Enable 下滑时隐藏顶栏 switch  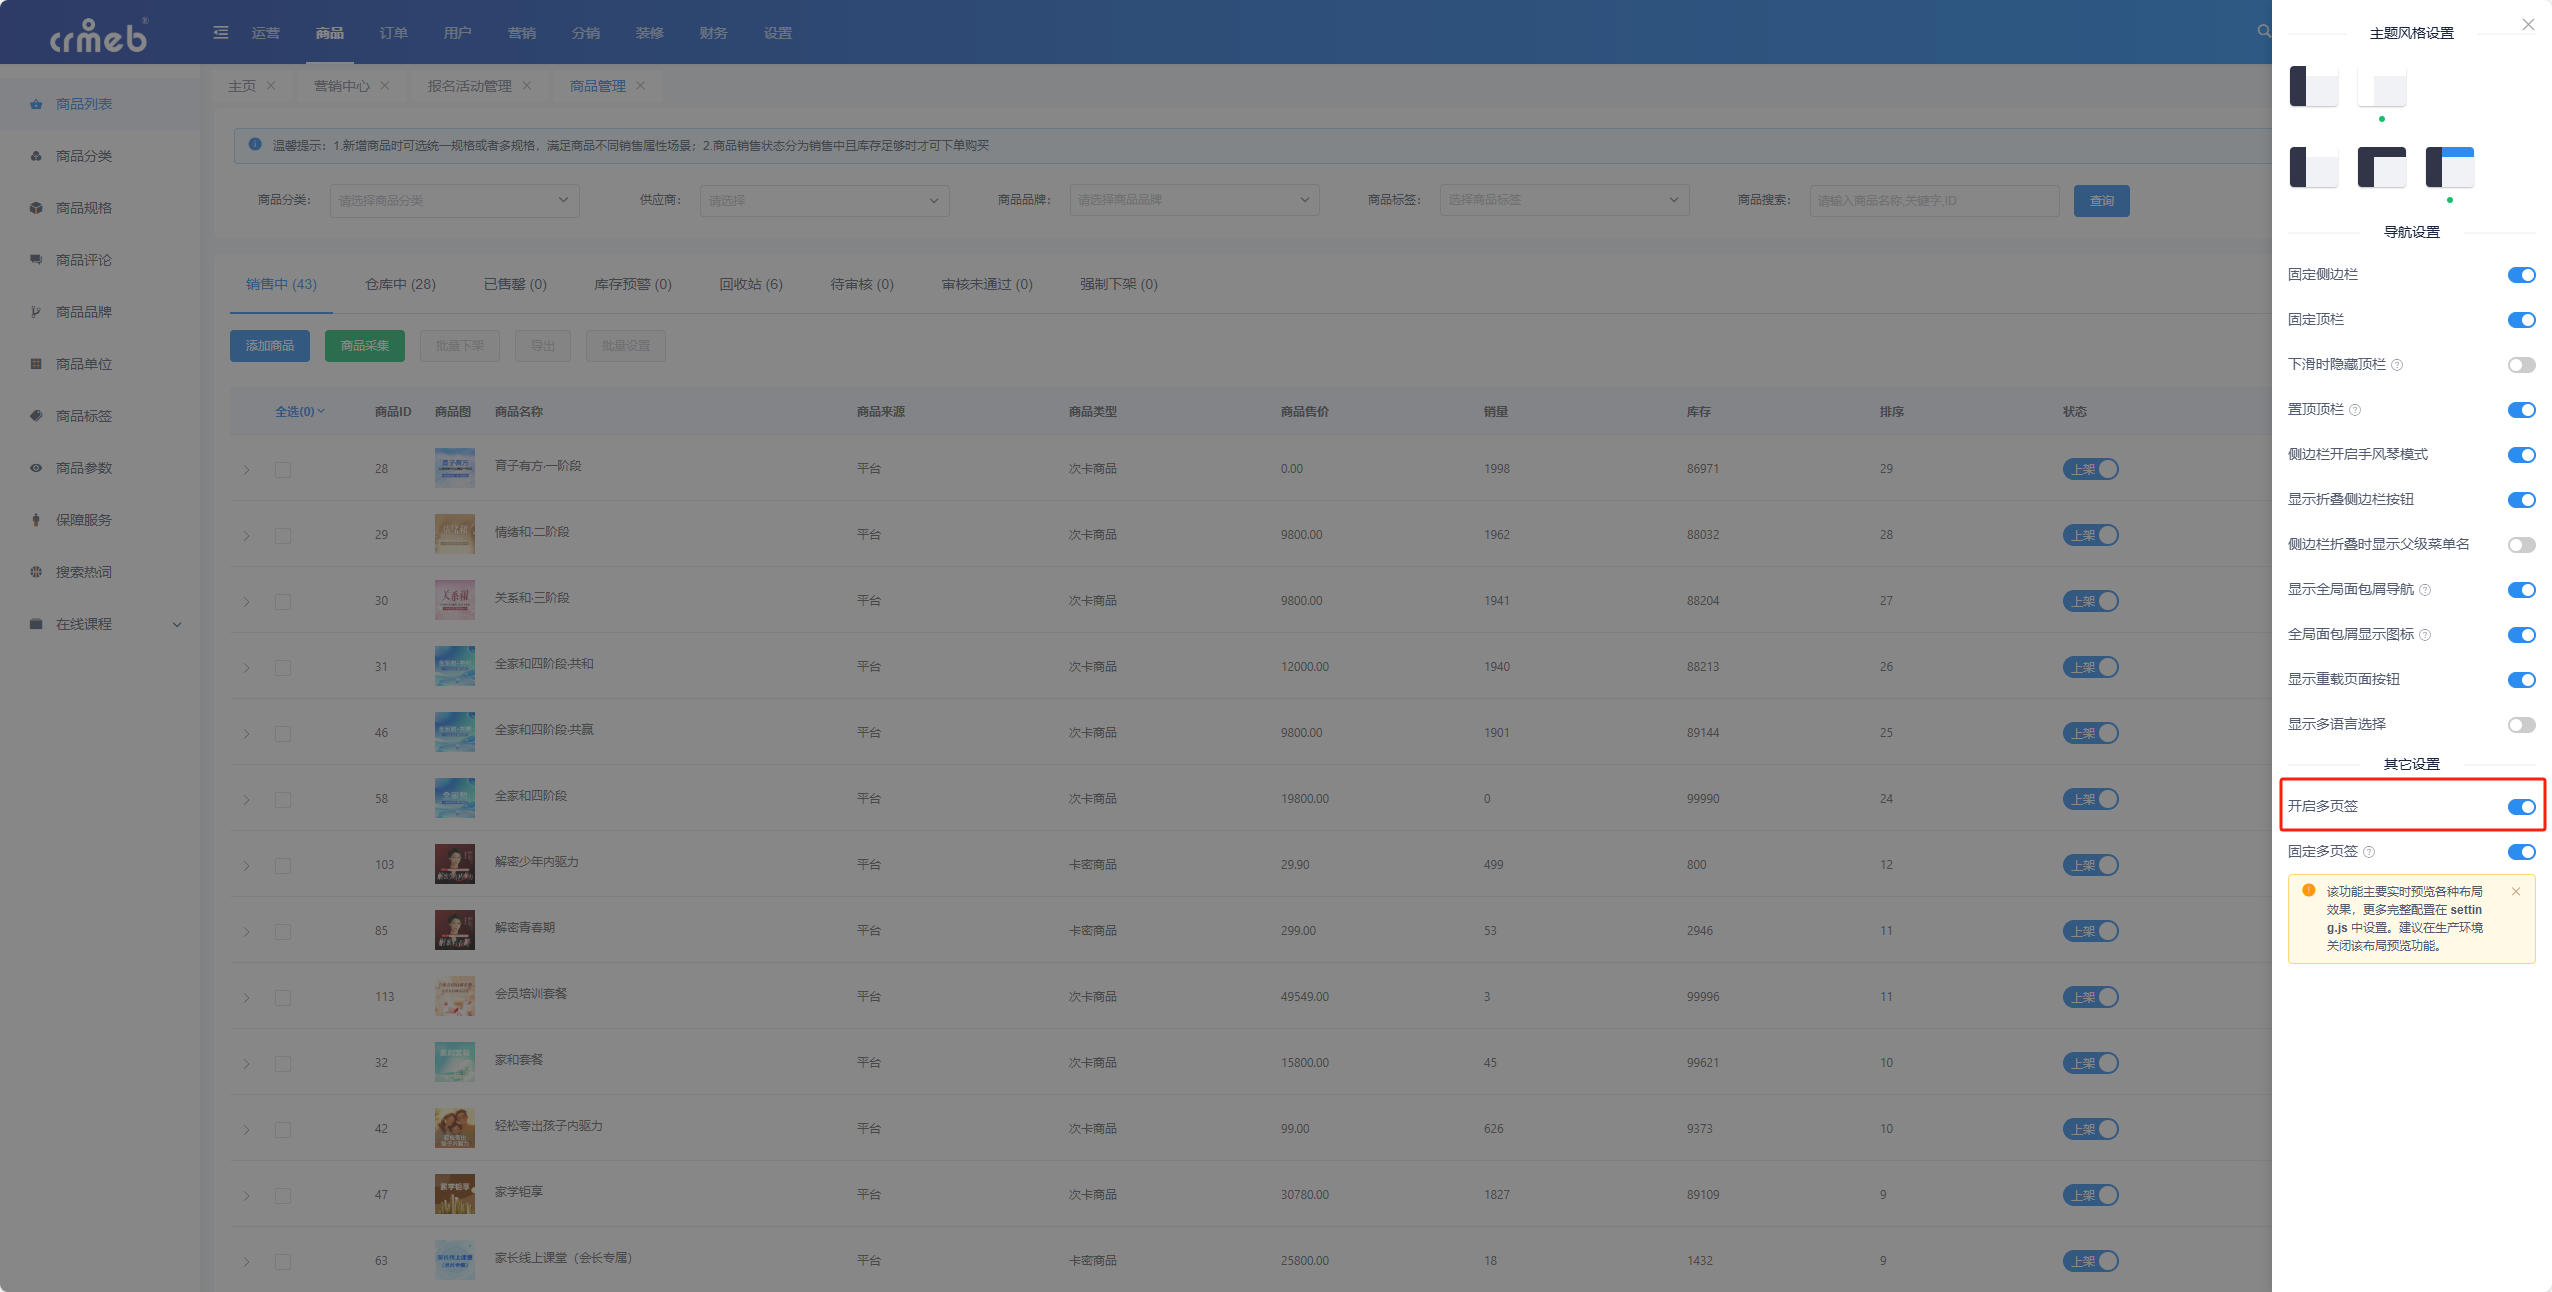(x=2521, y=365)
